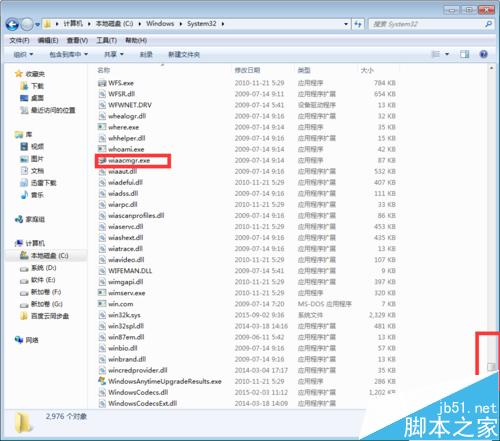The height and width of the screenshot is (441, 500).
Task: Refresh the System32 folder view
Action: click(358, 24)
